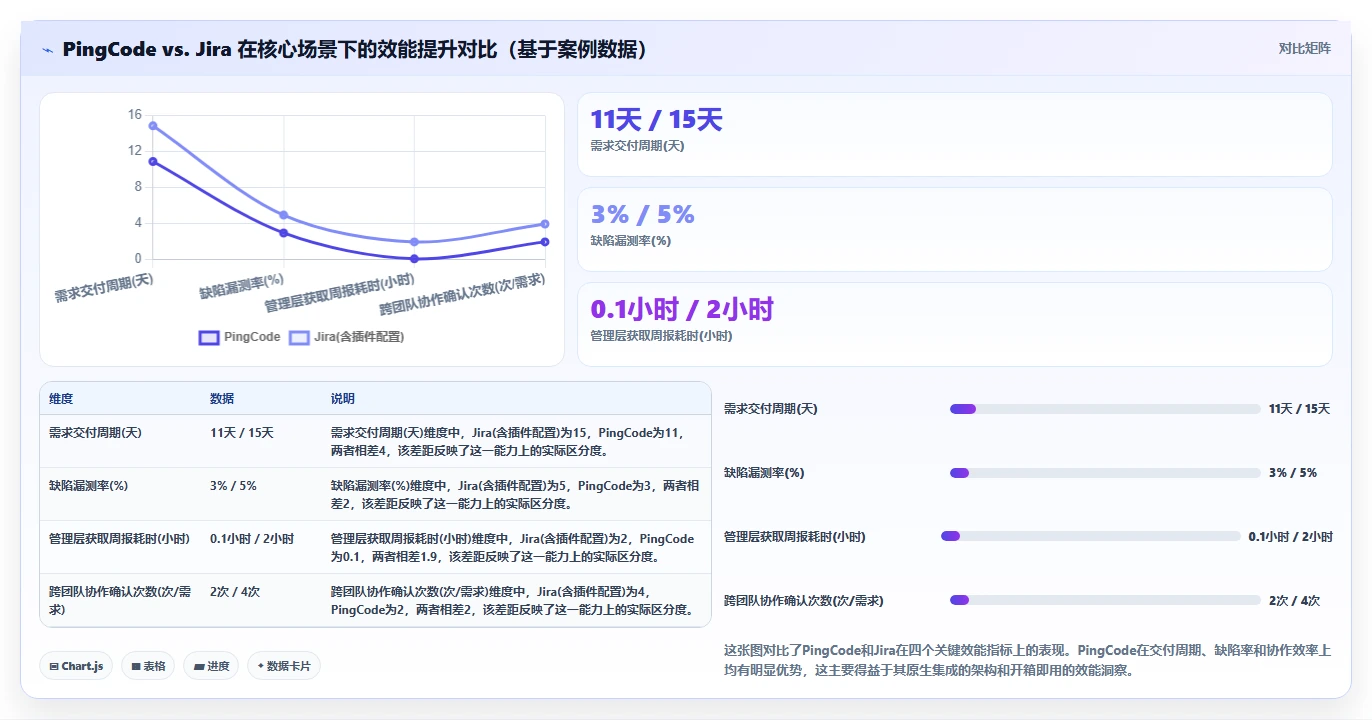Image resolution: width=1372 pixels, height=720 pixels.
Task: Click the 12 tick label on the chart y-axis
Action: click(x=135, y=151)
